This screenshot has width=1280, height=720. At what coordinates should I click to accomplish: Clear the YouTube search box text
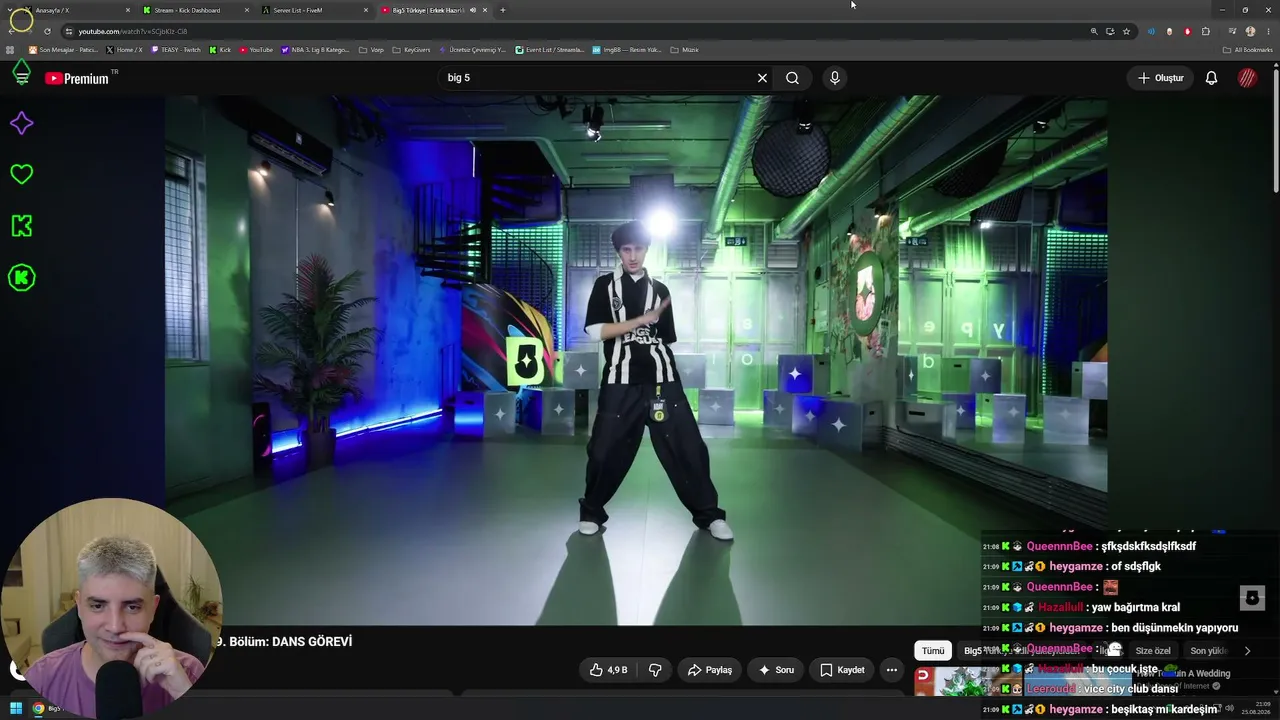pos(762,78)
